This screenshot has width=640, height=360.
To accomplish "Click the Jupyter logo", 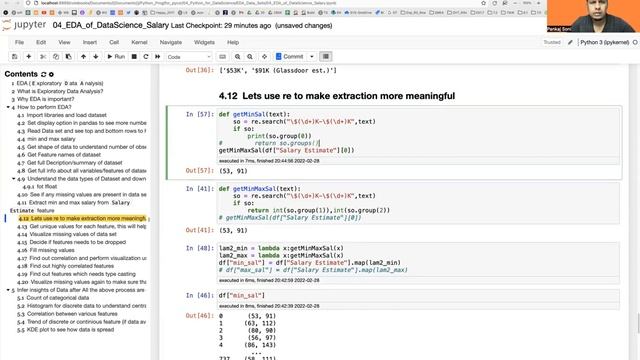I will [24, 25].
